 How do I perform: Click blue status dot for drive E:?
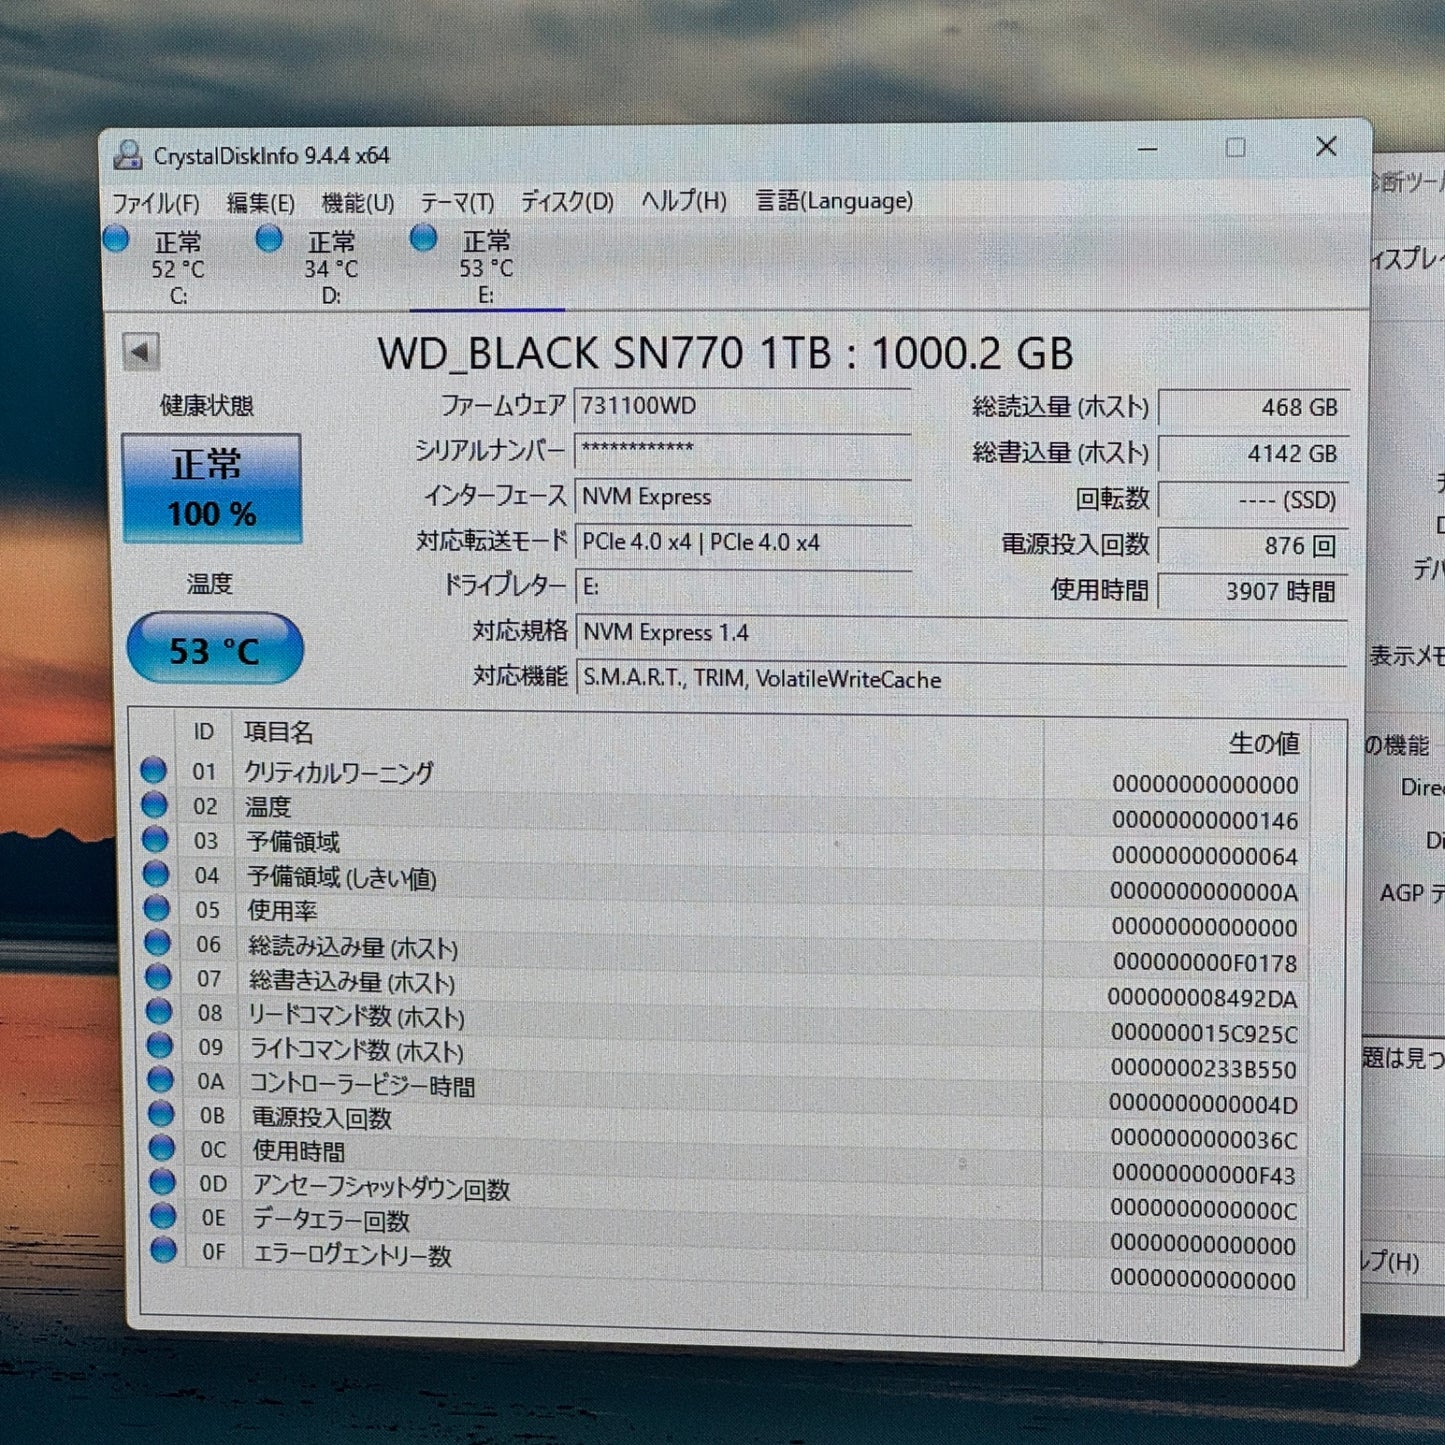(x=424, y=238)
